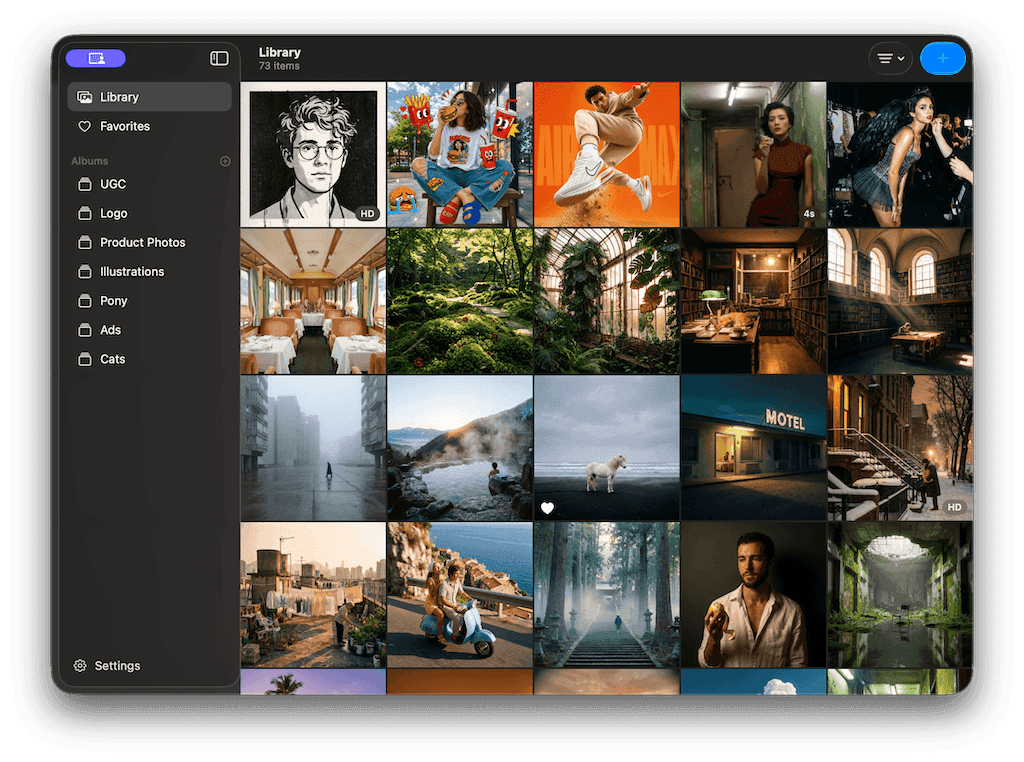Open the overgrown greenhouse image
Viewport: 1024px width, 762px height.
tap(607, 301)
